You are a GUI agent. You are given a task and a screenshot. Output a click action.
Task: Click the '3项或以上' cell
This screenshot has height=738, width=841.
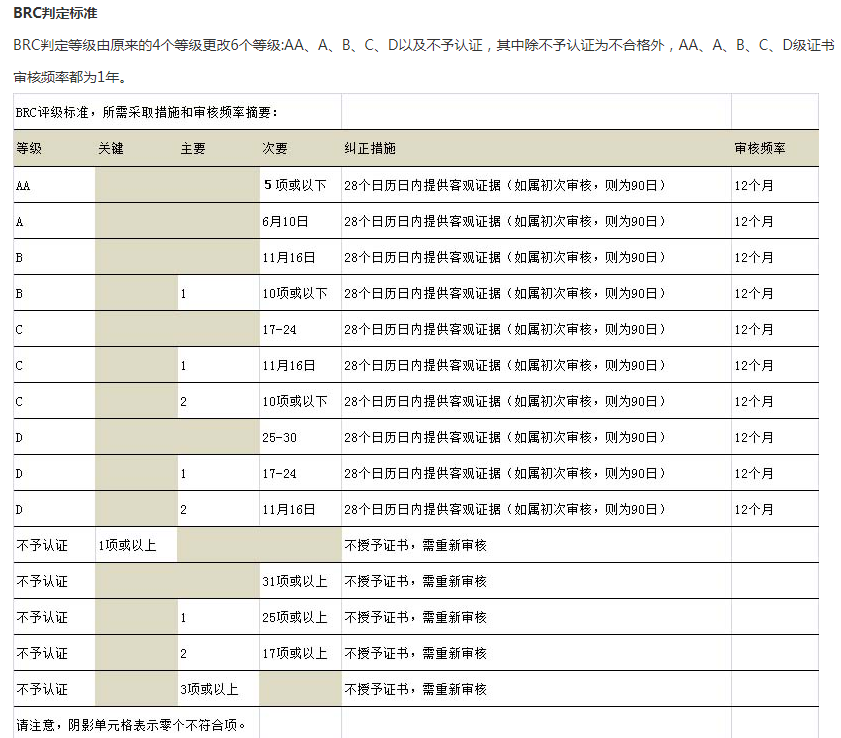209,689
